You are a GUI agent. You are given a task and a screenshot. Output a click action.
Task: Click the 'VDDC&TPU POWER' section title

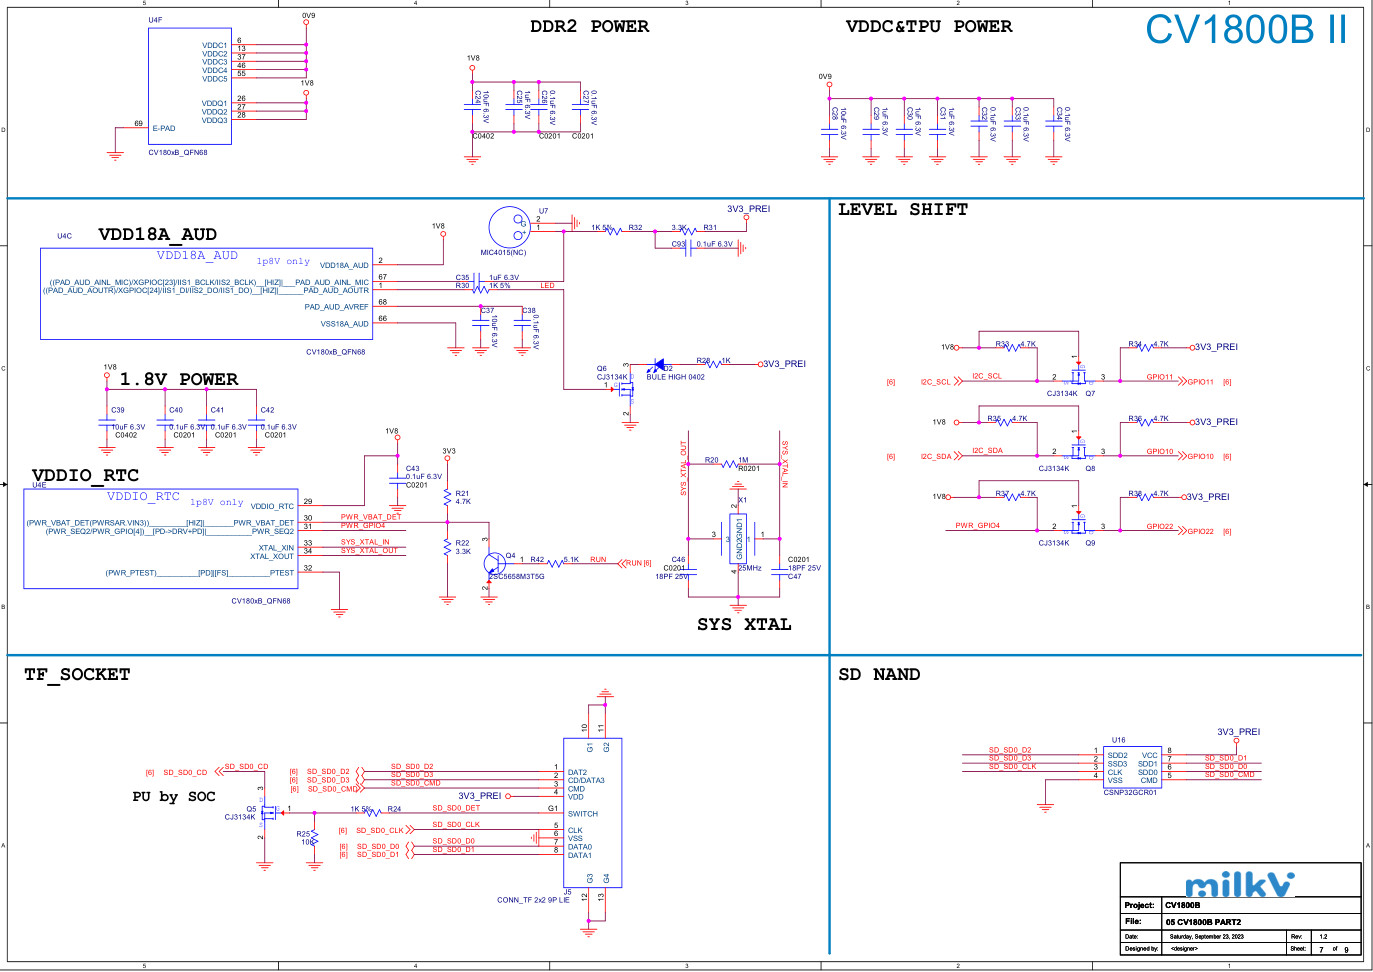pyautogui.click(x=929, y=27)
